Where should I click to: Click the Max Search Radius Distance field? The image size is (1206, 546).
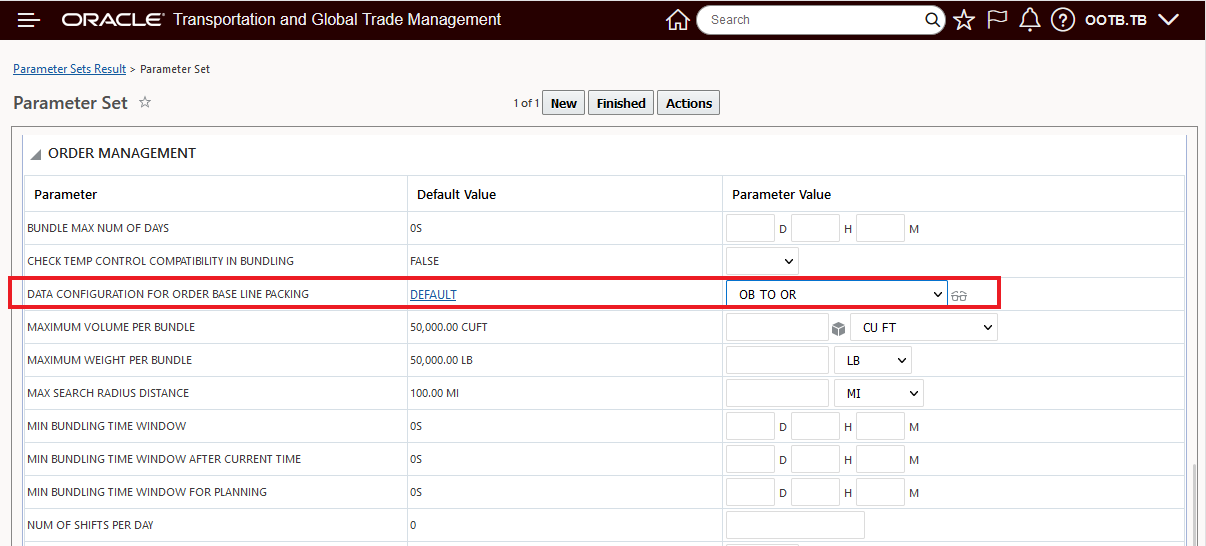click(x=777, y=393)
